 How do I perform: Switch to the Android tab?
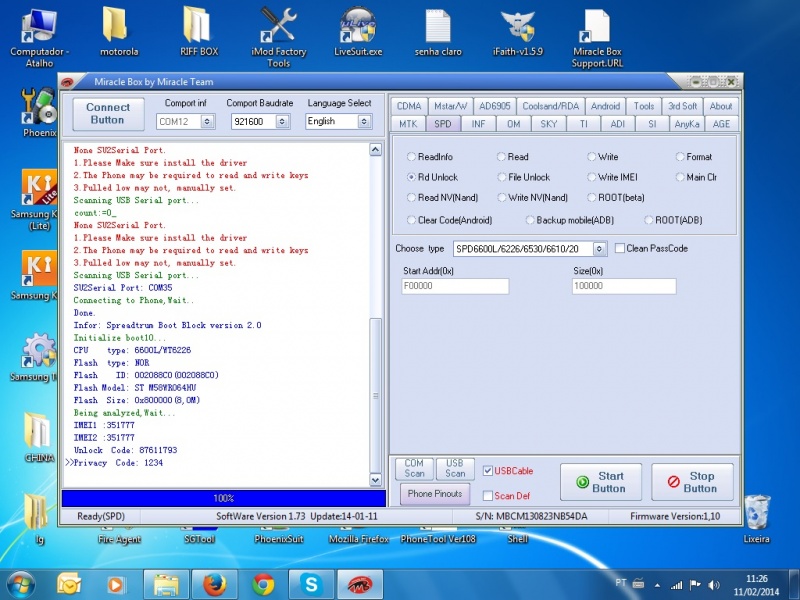(x=605, y=106)
